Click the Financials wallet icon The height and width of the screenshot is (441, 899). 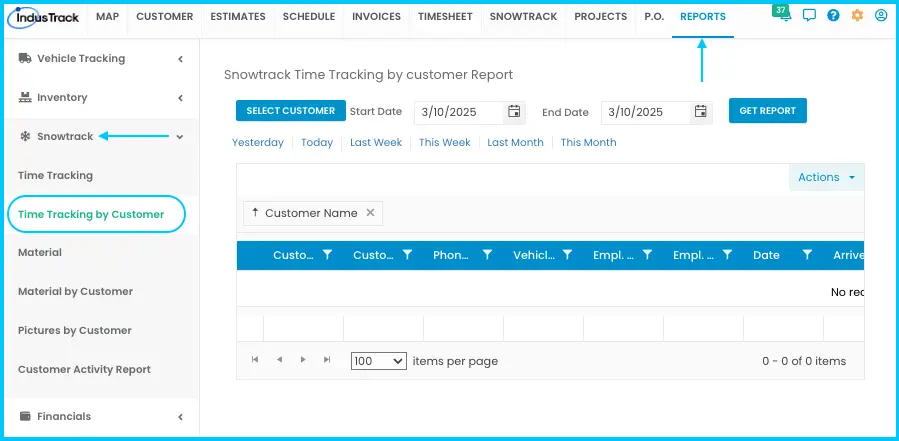(25, 416)
